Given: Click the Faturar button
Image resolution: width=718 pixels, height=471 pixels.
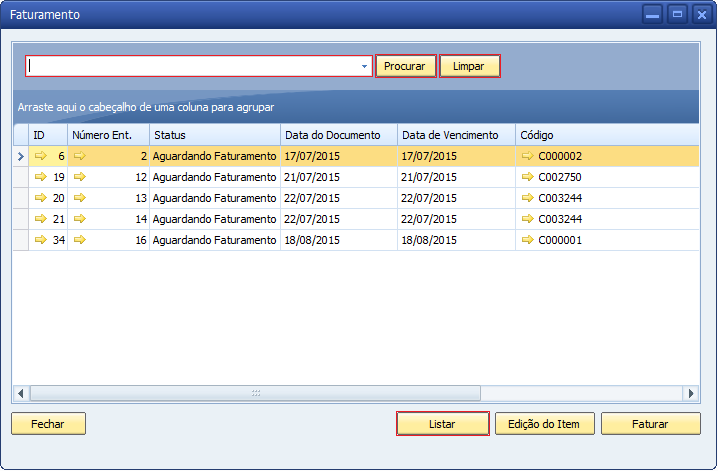Looking at the screenshot, I should 650,424.
